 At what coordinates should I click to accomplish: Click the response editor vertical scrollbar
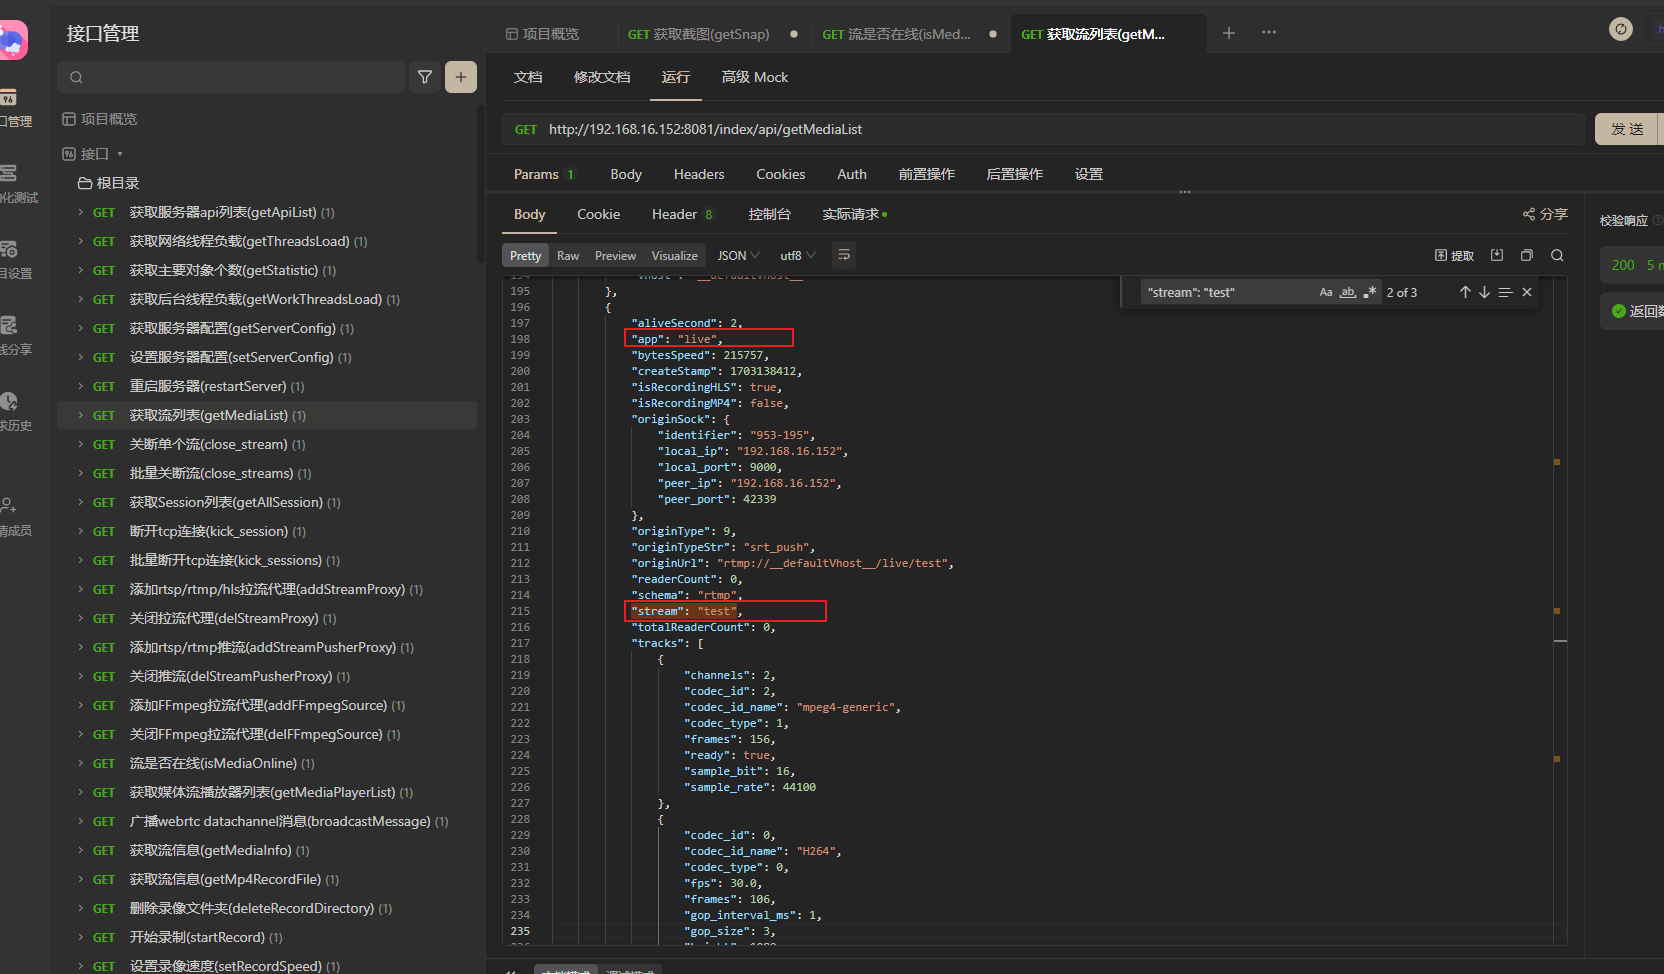point(1560,610)
